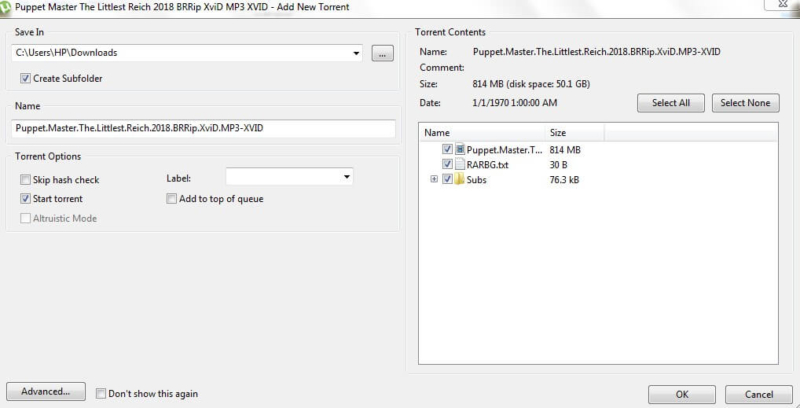Enable Add to top of queue
Viewport: 800px width, 408px height.
(x=171, y=198)
